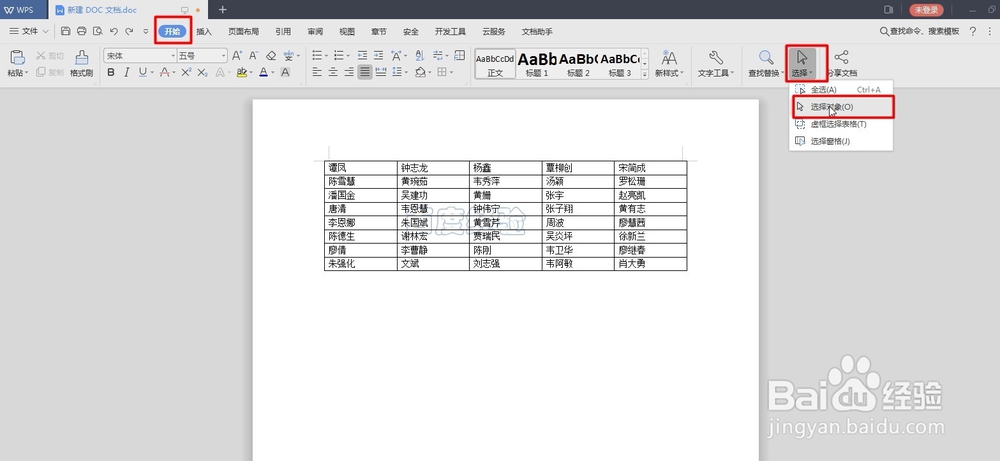Viewport: 1000px width, 461px height.
Task: Switch to the 视图 tab
Action: pos(347,31)
